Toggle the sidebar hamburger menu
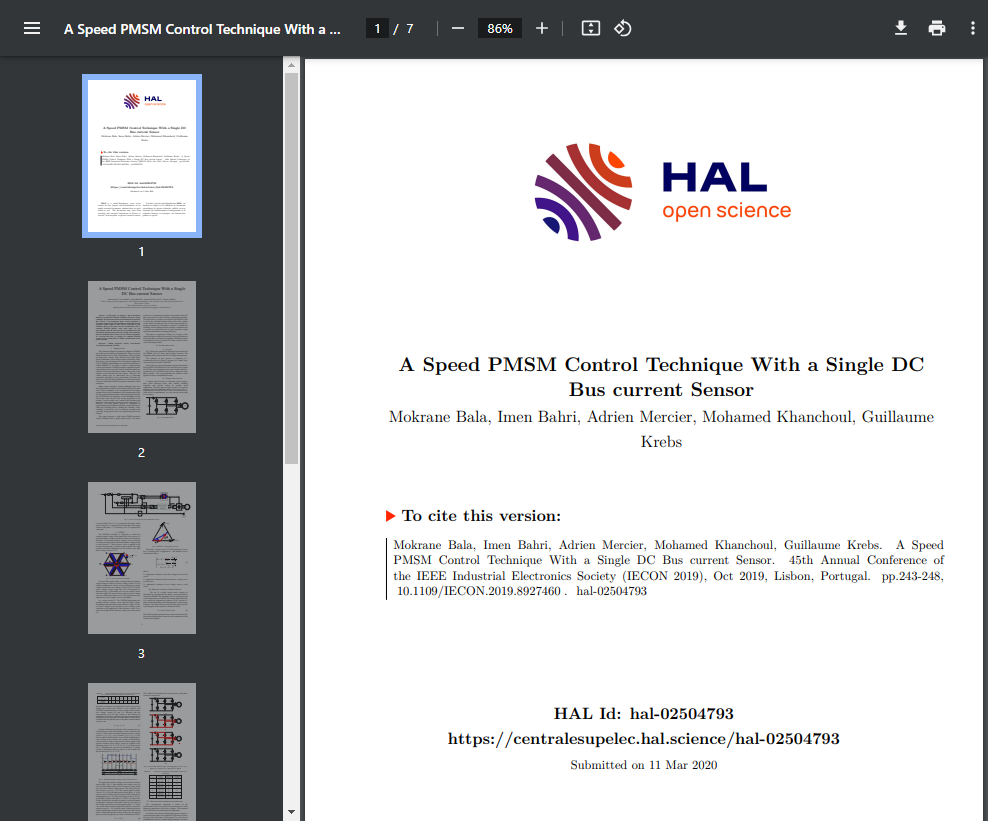988x821 pixels. (x=32, y=28)
